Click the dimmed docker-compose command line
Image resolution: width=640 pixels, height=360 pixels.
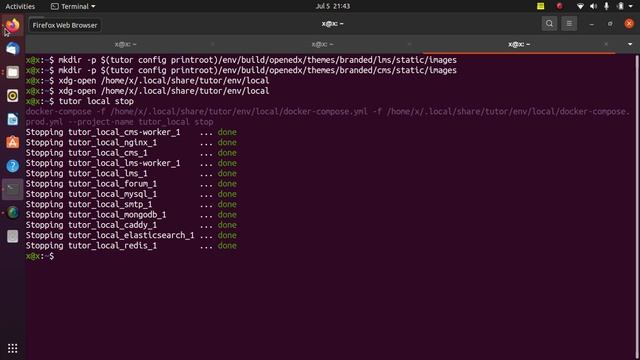coord(328,117)
